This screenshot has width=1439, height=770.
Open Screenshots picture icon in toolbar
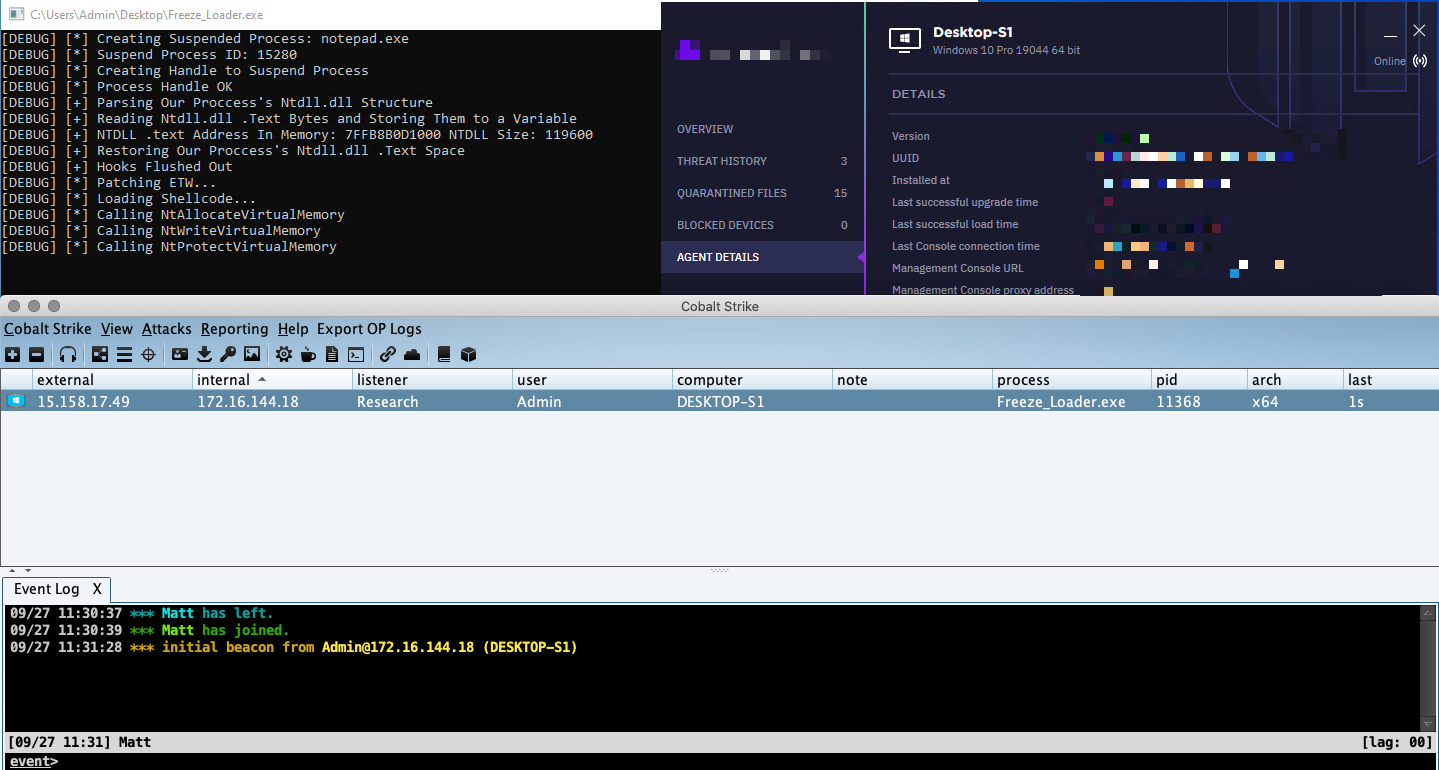[x=252, y=354]
